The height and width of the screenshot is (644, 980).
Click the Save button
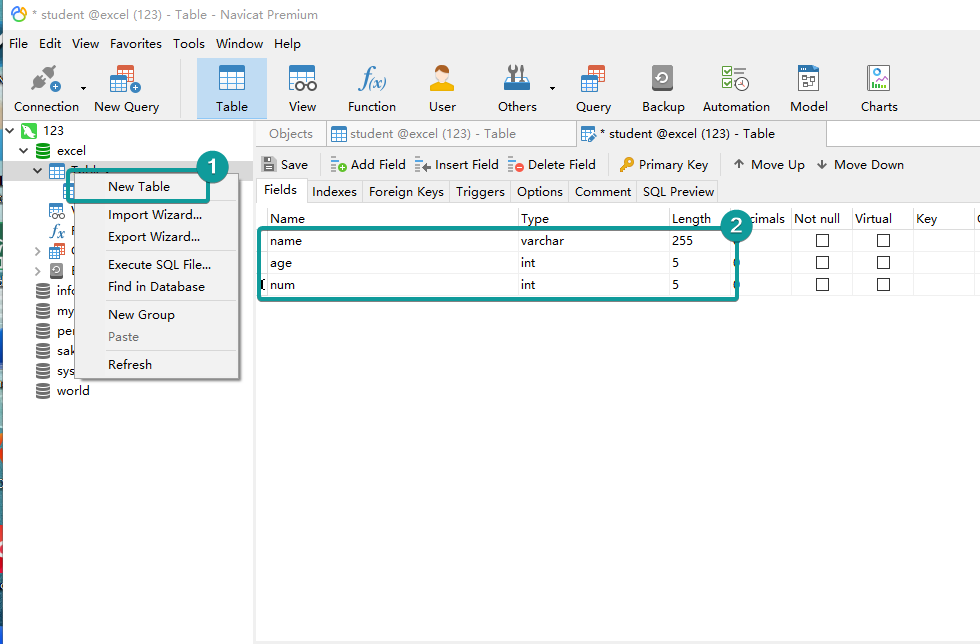coord(285,165)
